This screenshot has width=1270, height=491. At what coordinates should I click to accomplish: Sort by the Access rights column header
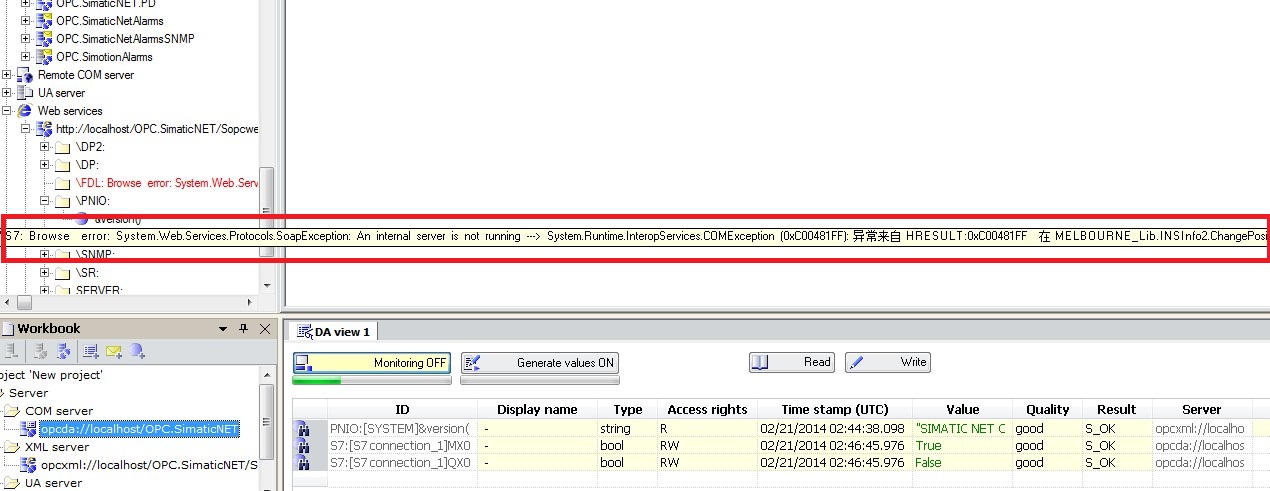click(x=707, y=409)
